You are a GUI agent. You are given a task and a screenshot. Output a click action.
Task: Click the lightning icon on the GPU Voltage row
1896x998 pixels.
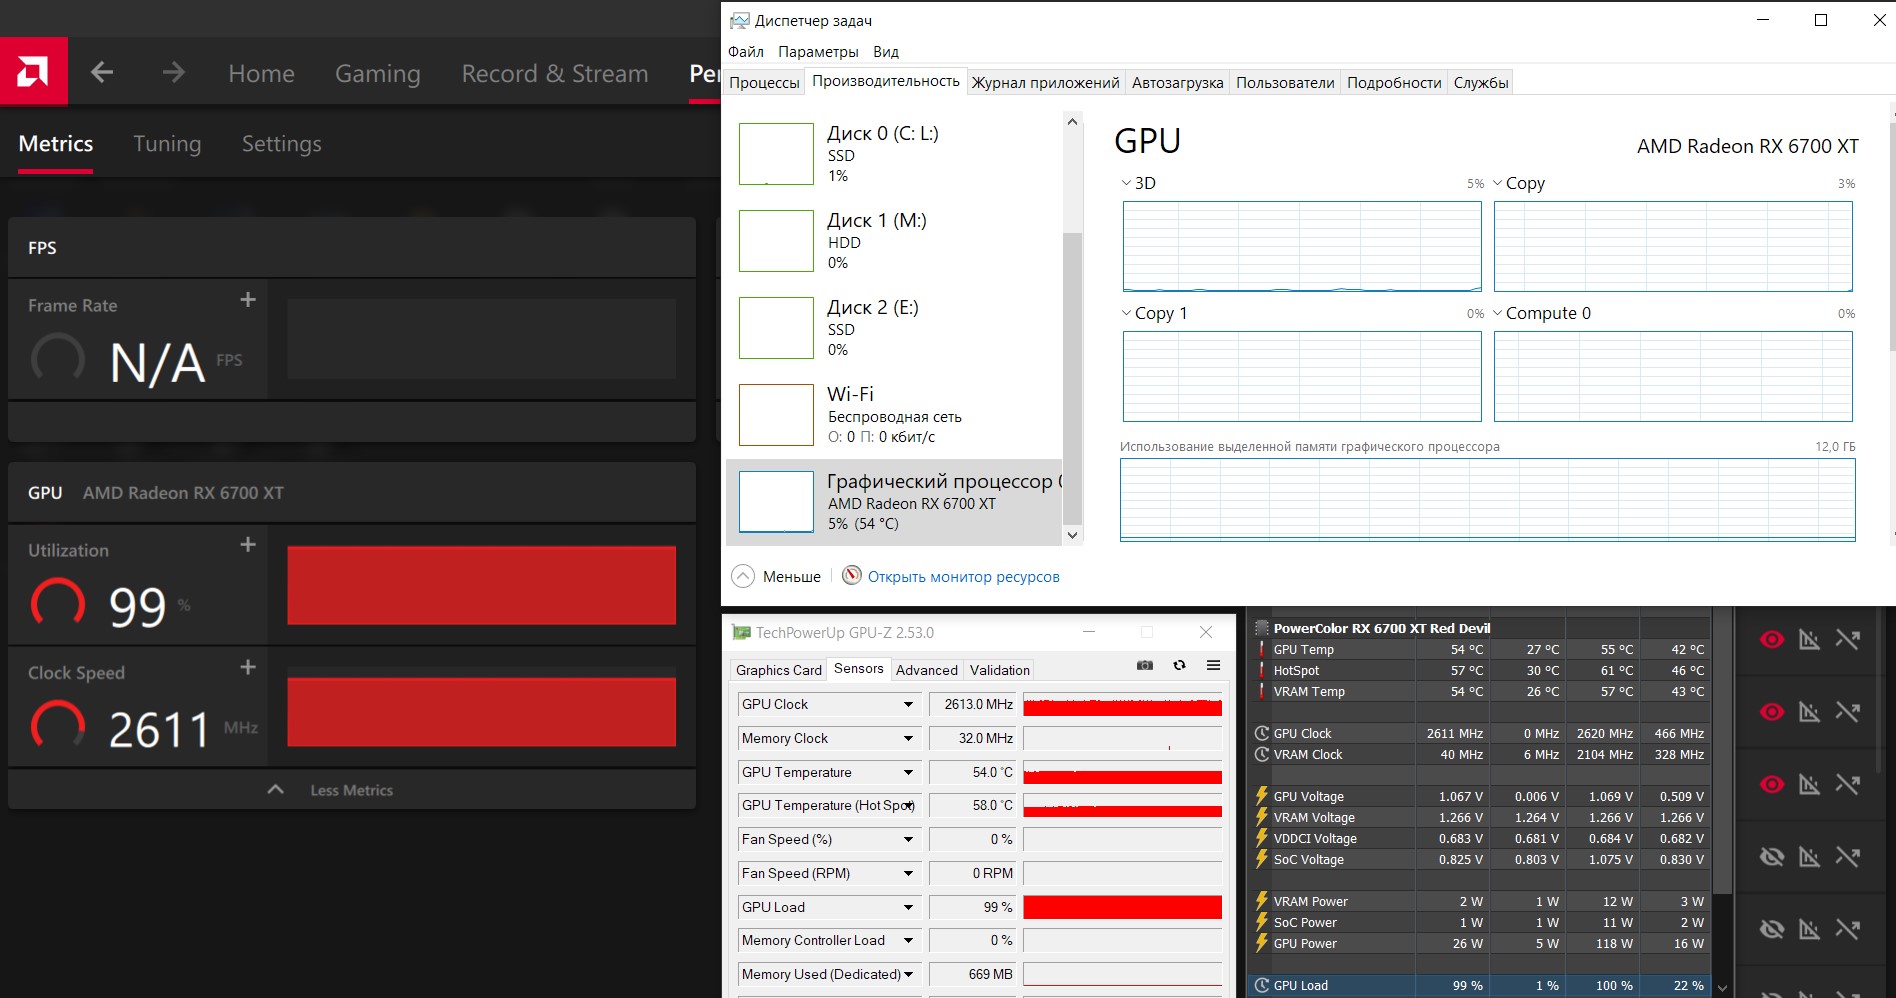(x=1262, y=796)
